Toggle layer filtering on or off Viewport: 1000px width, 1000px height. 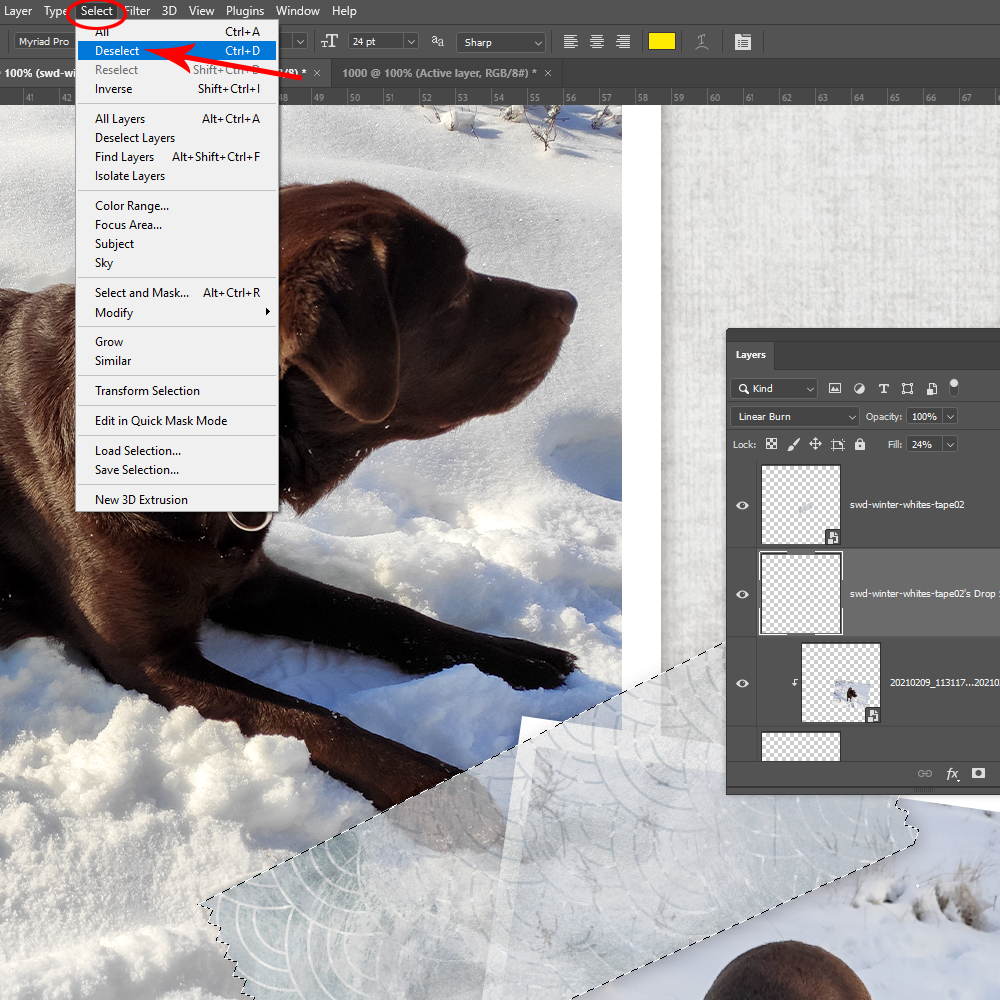point(954,386)
